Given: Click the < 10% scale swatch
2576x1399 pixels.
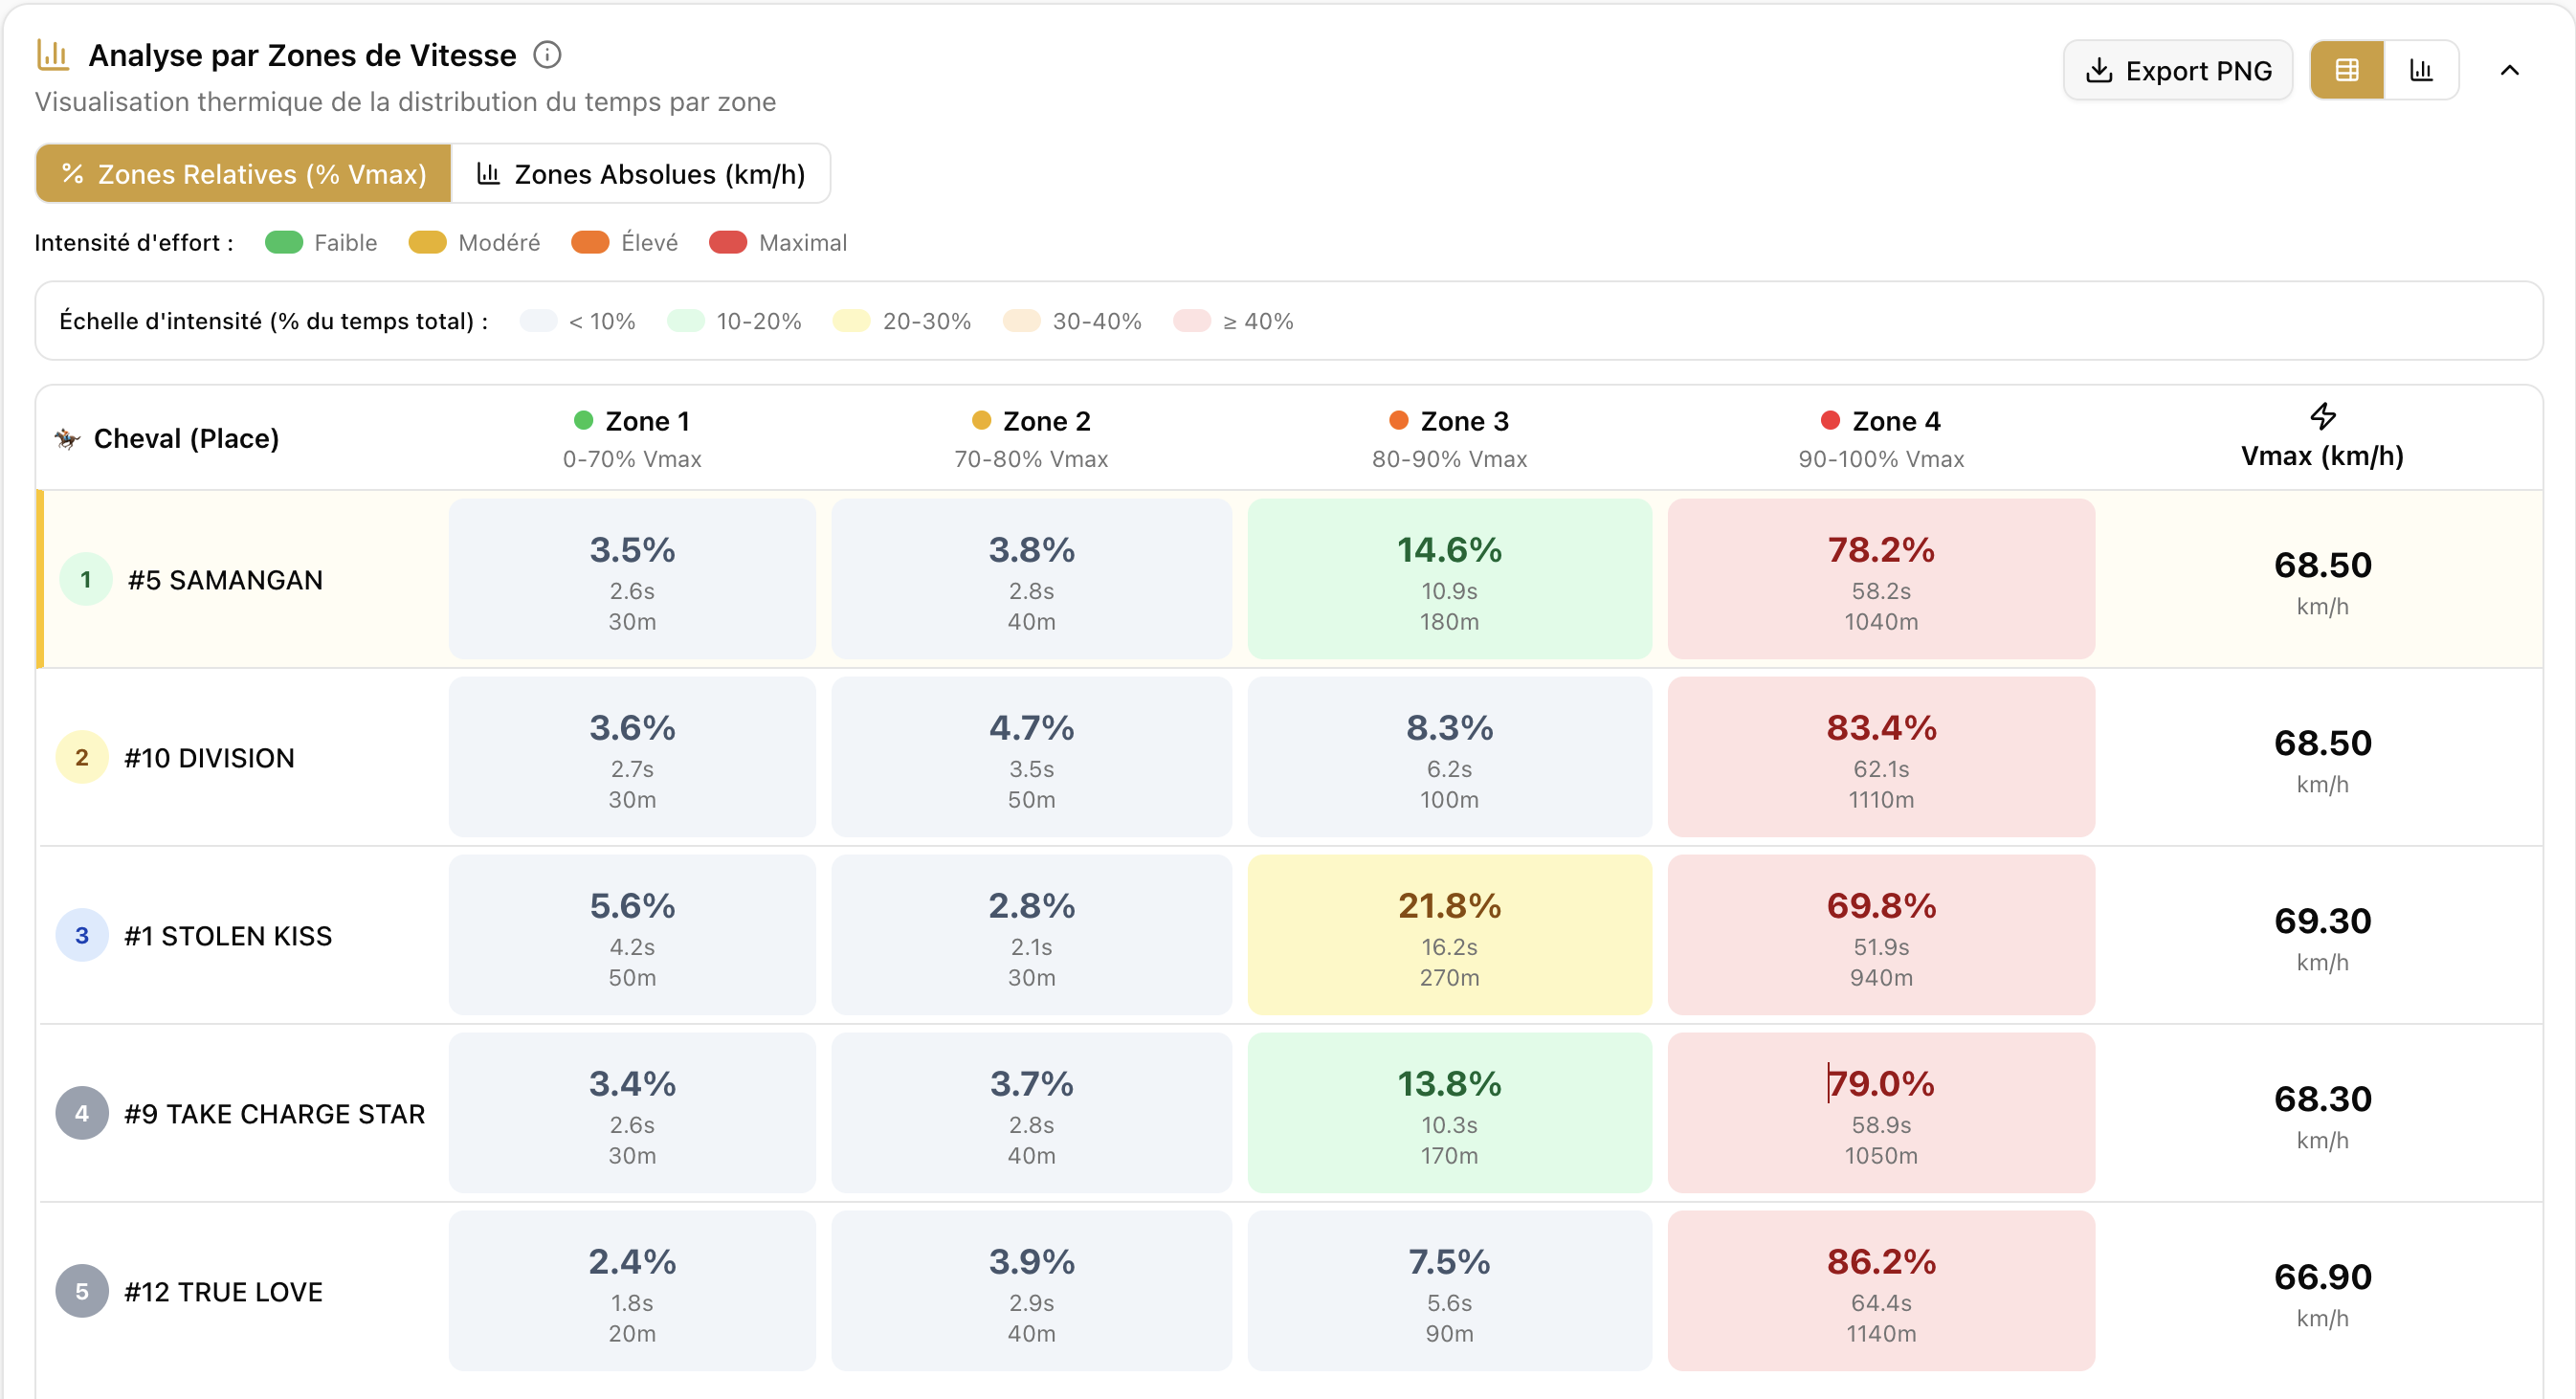Looking at the screenshot, I should click(x=539, y=321).
